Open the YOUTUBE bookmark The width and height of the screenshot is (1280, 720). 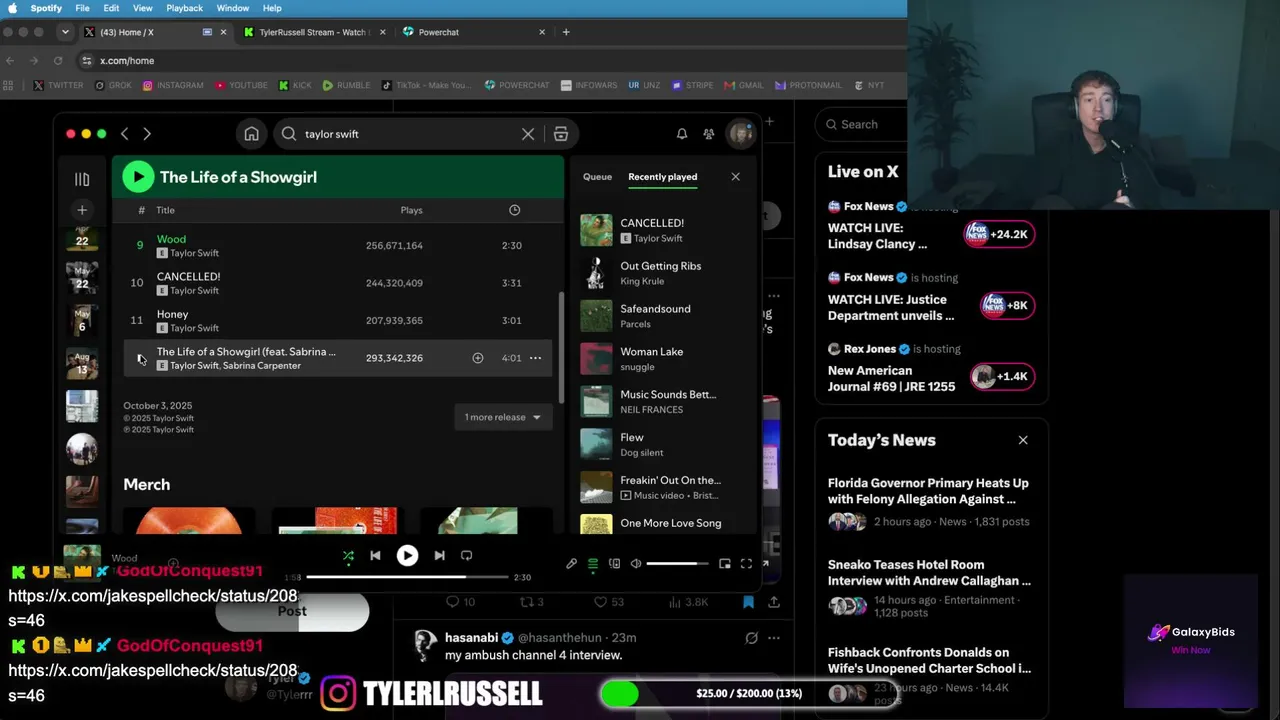(x=240, y=86)
